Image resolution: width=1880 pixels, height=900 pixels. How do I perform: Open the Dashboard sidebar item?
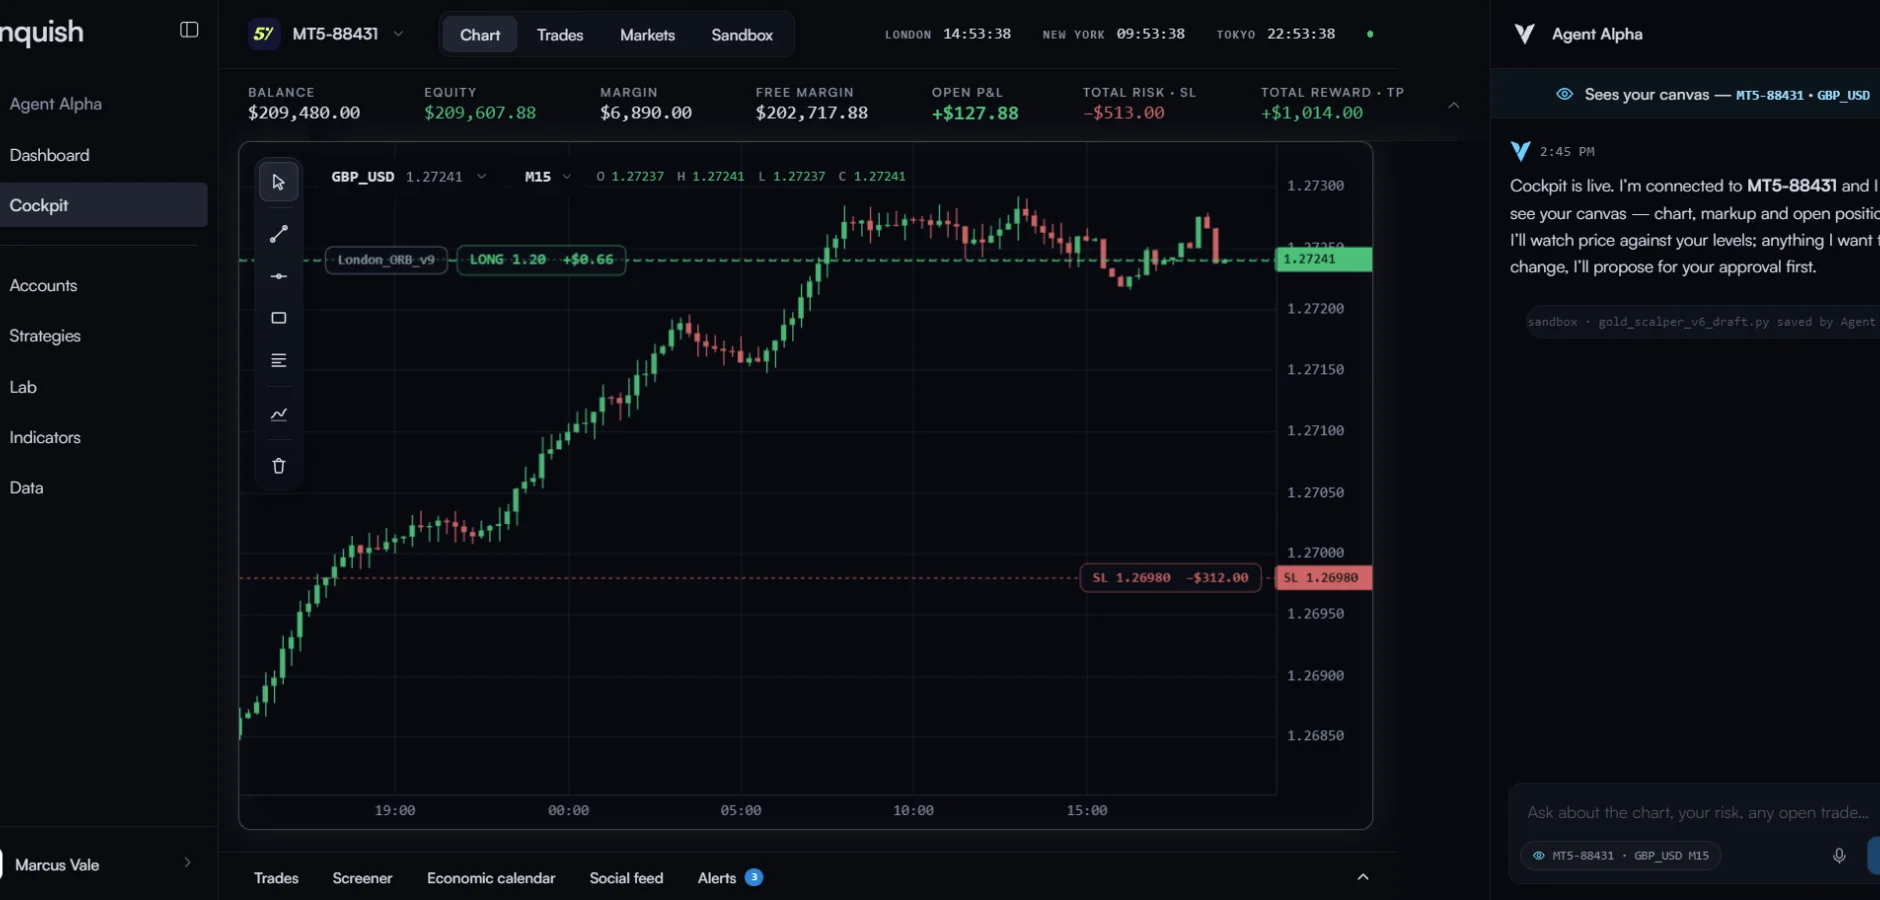[x=50, y=155]
